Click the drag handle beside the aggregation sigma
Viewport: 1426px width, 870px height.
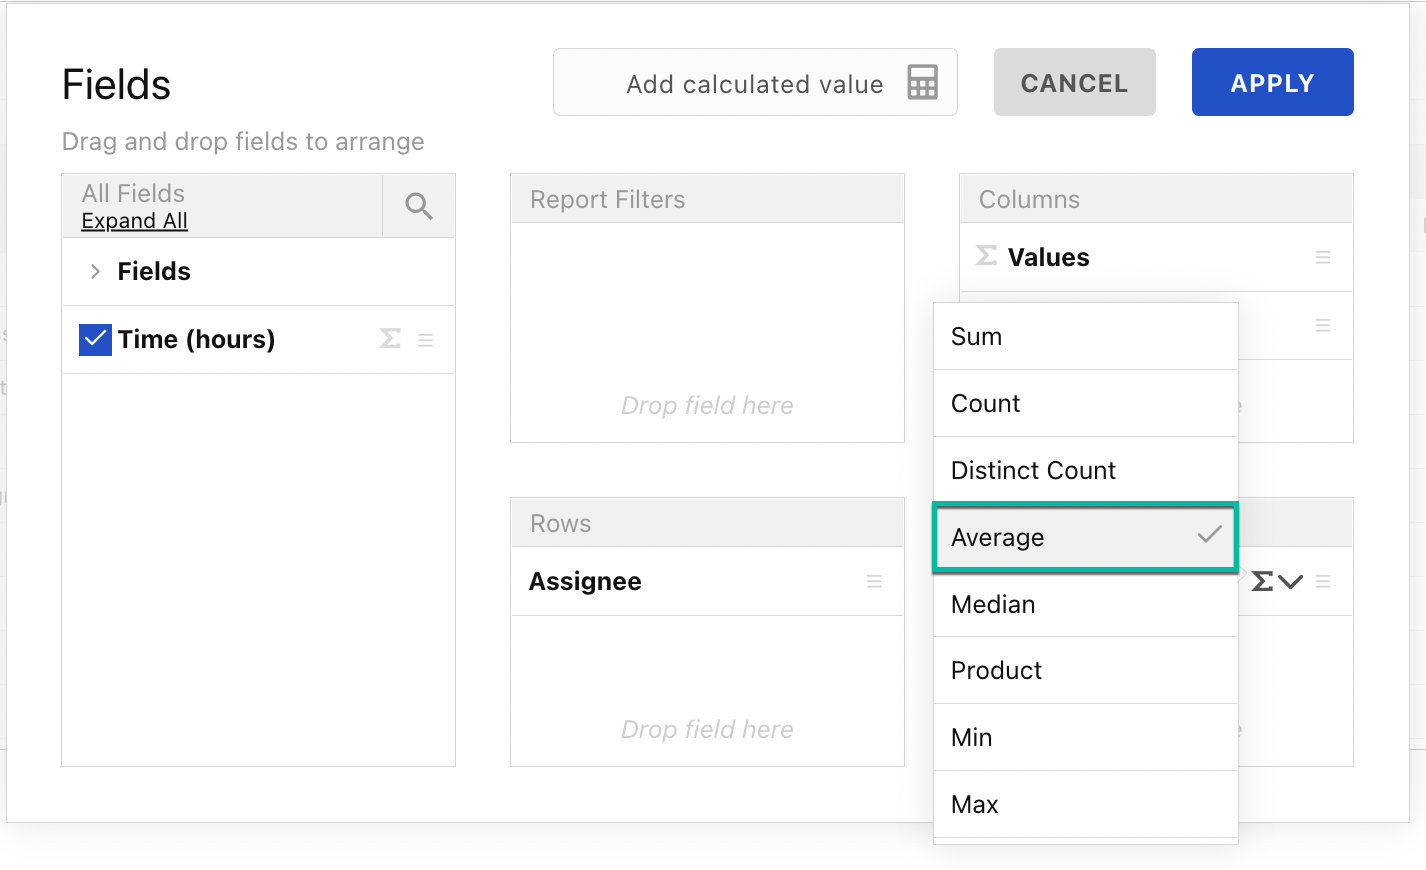pos(1323,582)
